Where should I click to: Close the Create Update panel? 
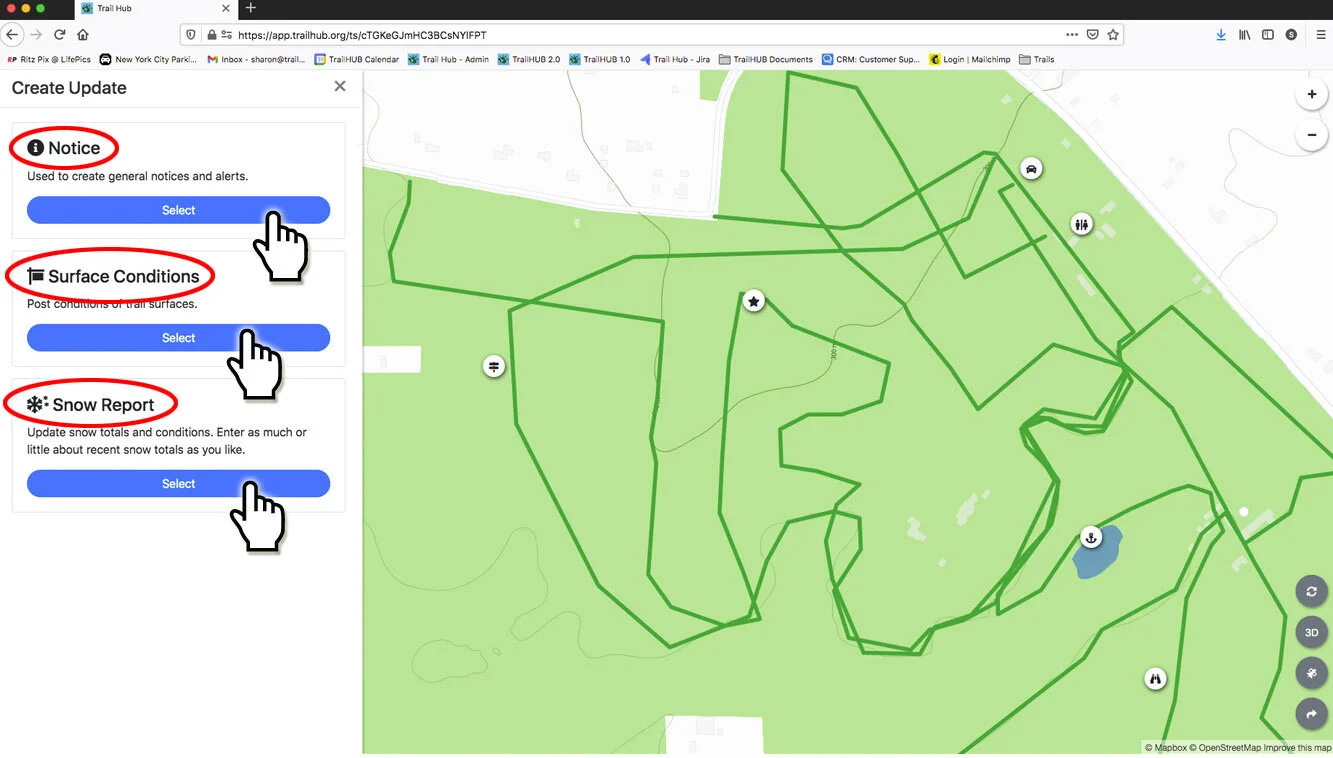340,86
